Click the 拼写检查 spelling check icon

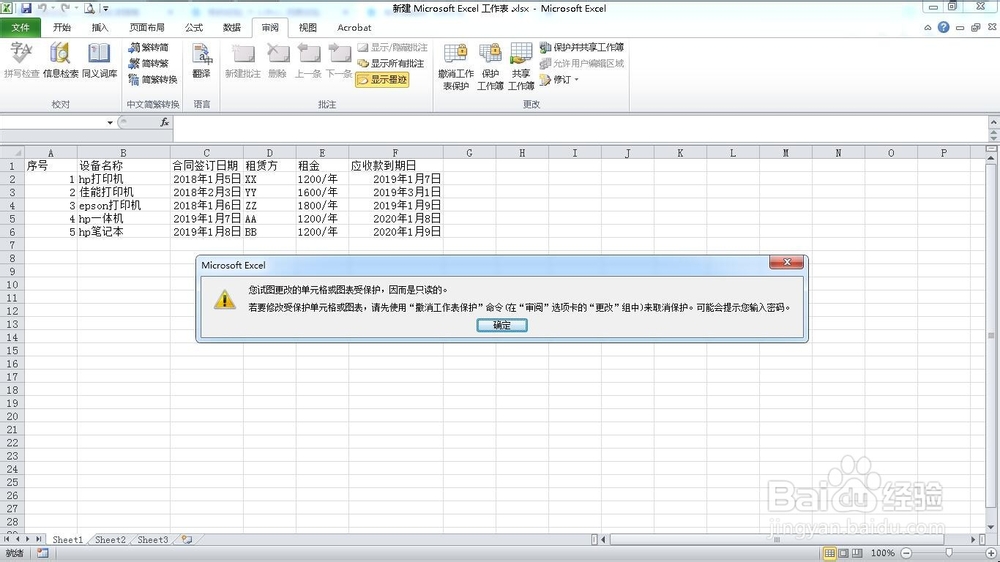pos(22,61)
